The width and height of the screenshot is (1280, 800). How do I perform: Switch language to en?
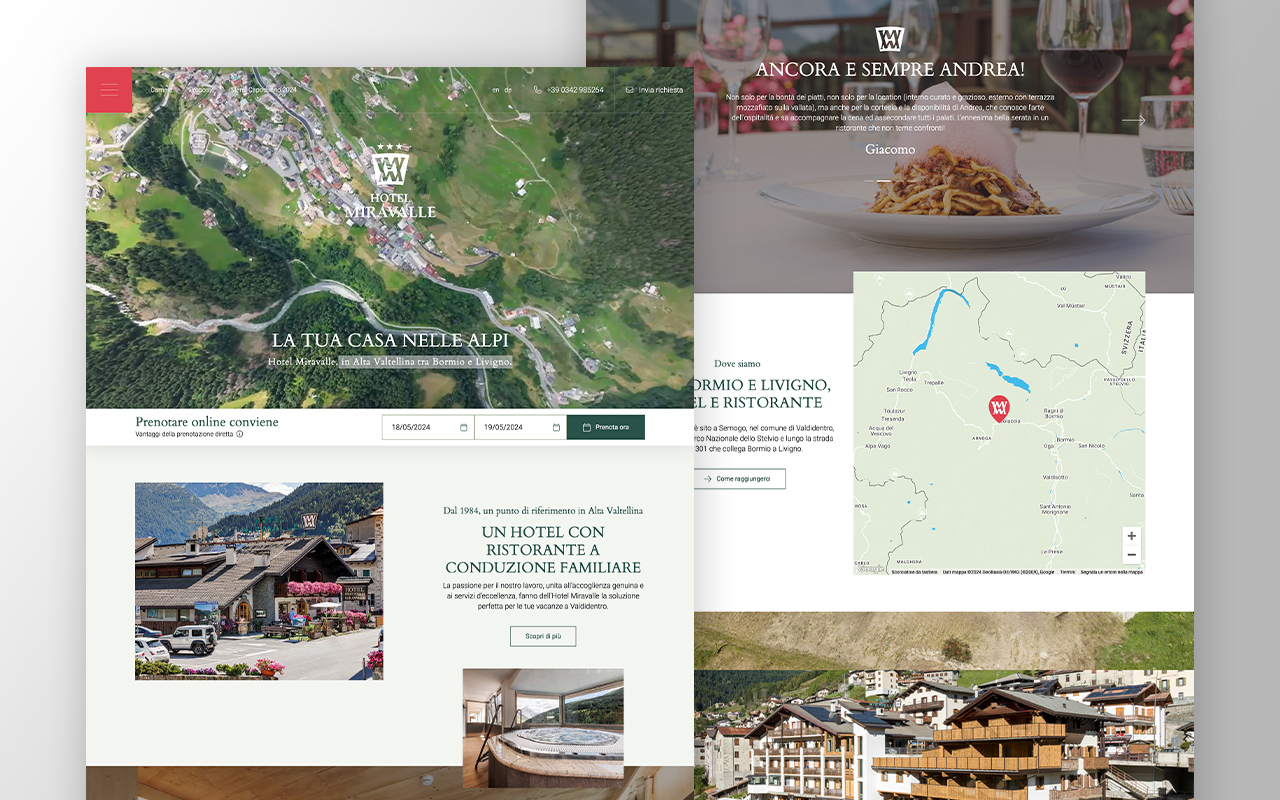pos(495,90)
